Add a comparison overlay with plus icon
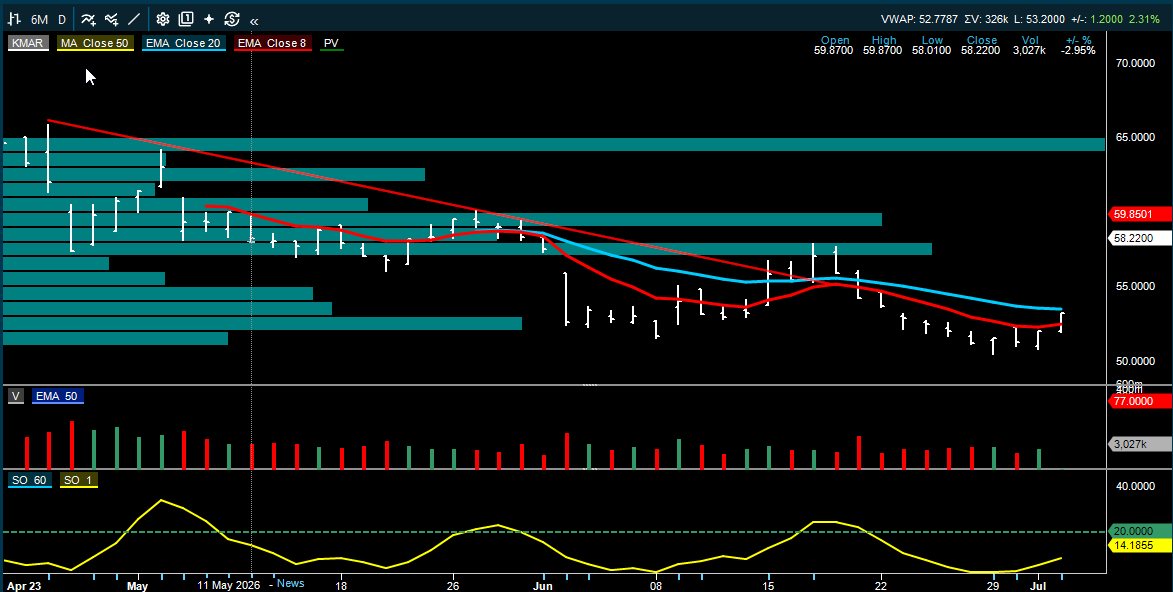Viewport: 1173px width, 592px height. pos(111,19)
